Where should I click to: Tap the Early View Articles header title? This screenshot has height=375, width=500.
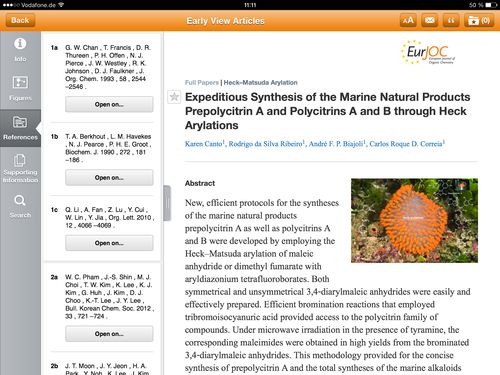tap(225, 21)
